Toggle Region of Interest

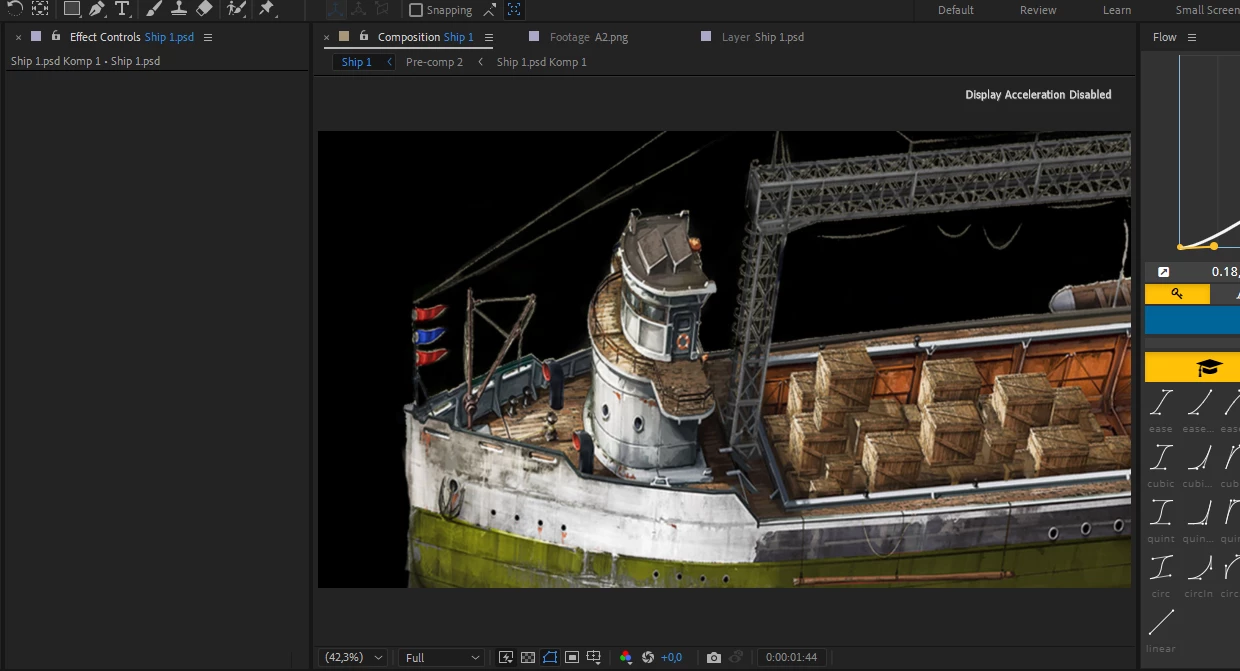pyautogui.click(x=572, y=657)
